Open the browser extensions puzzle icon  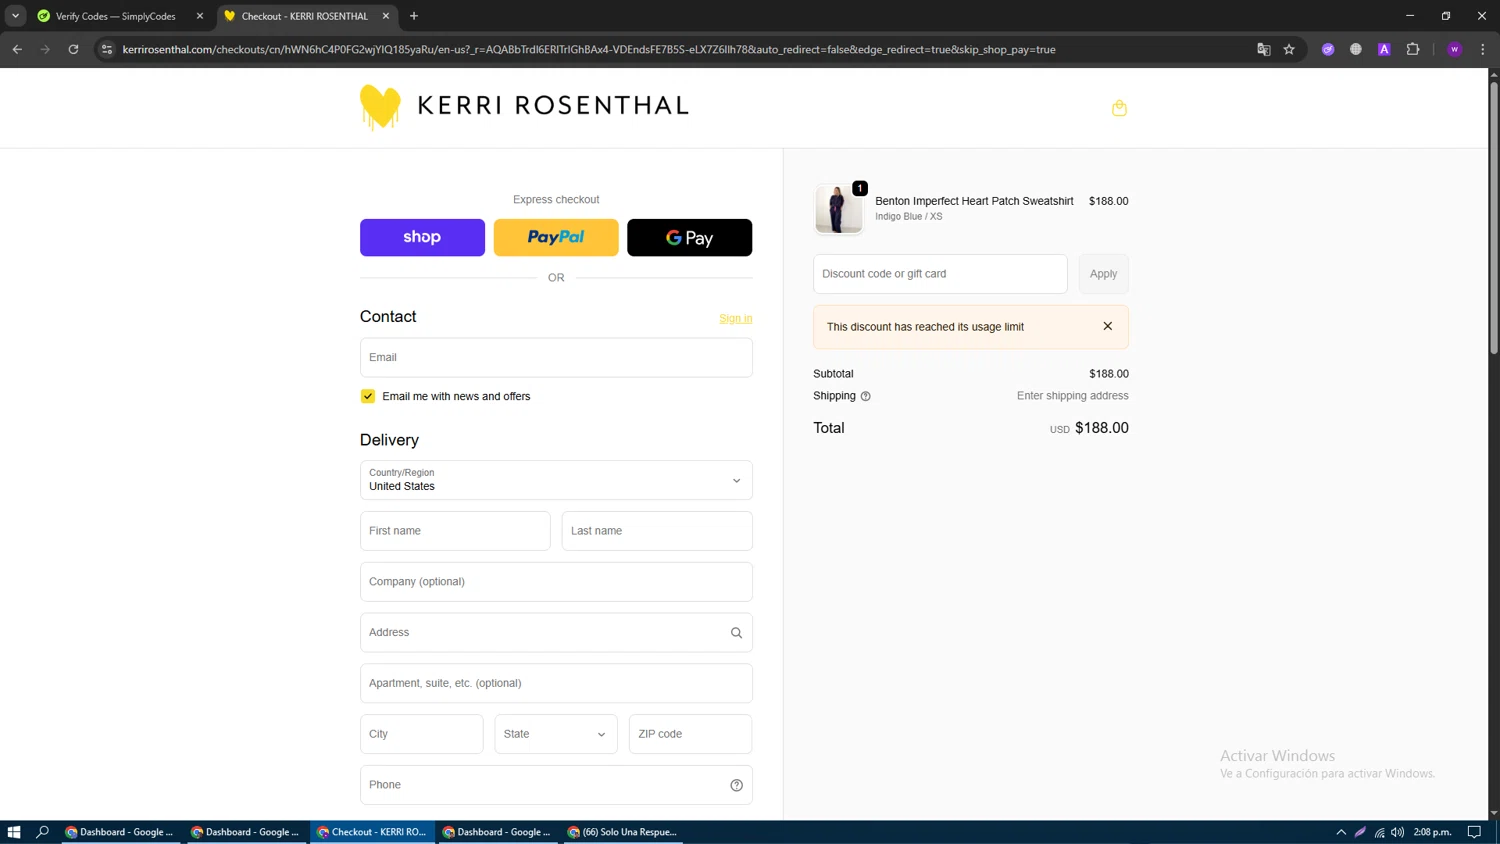tap(1412, 49)
